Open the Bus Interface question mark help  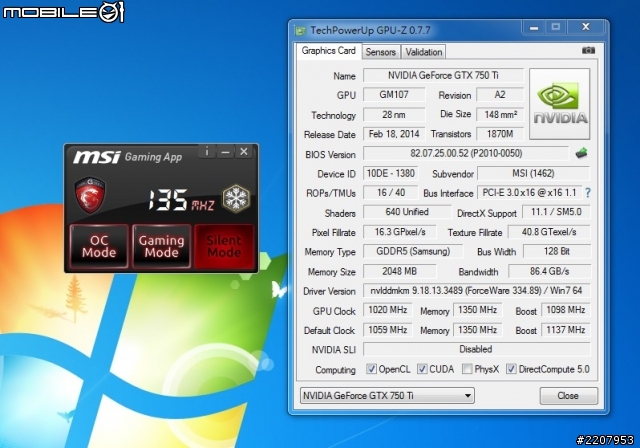pos(588,193)
